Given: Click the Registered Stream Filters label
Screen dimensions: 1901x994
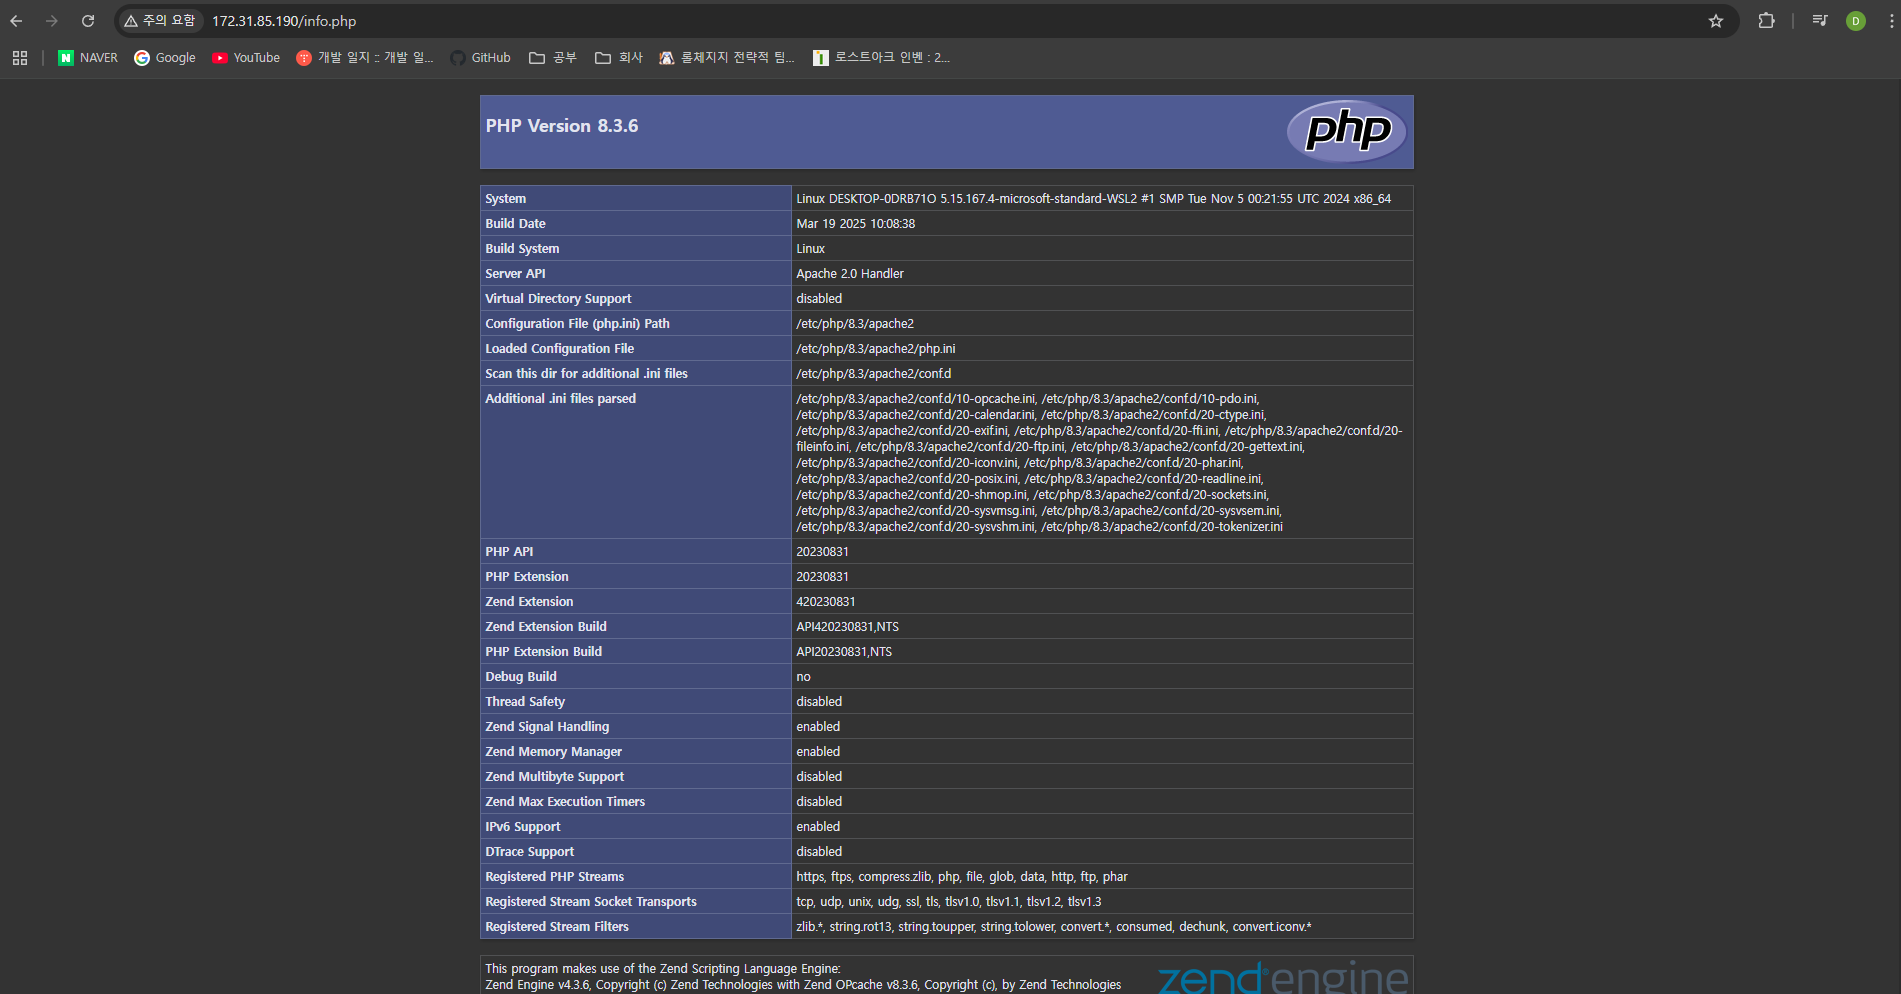Looking at the screenshot, I should 557,927.
